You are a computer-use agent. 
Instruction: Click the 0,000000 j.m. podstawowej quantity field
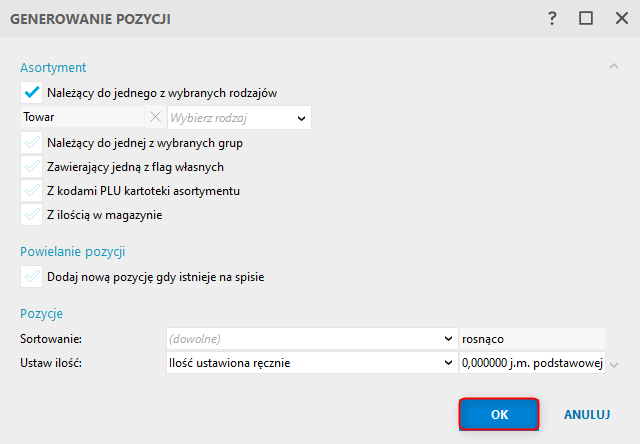pos(531,364)
